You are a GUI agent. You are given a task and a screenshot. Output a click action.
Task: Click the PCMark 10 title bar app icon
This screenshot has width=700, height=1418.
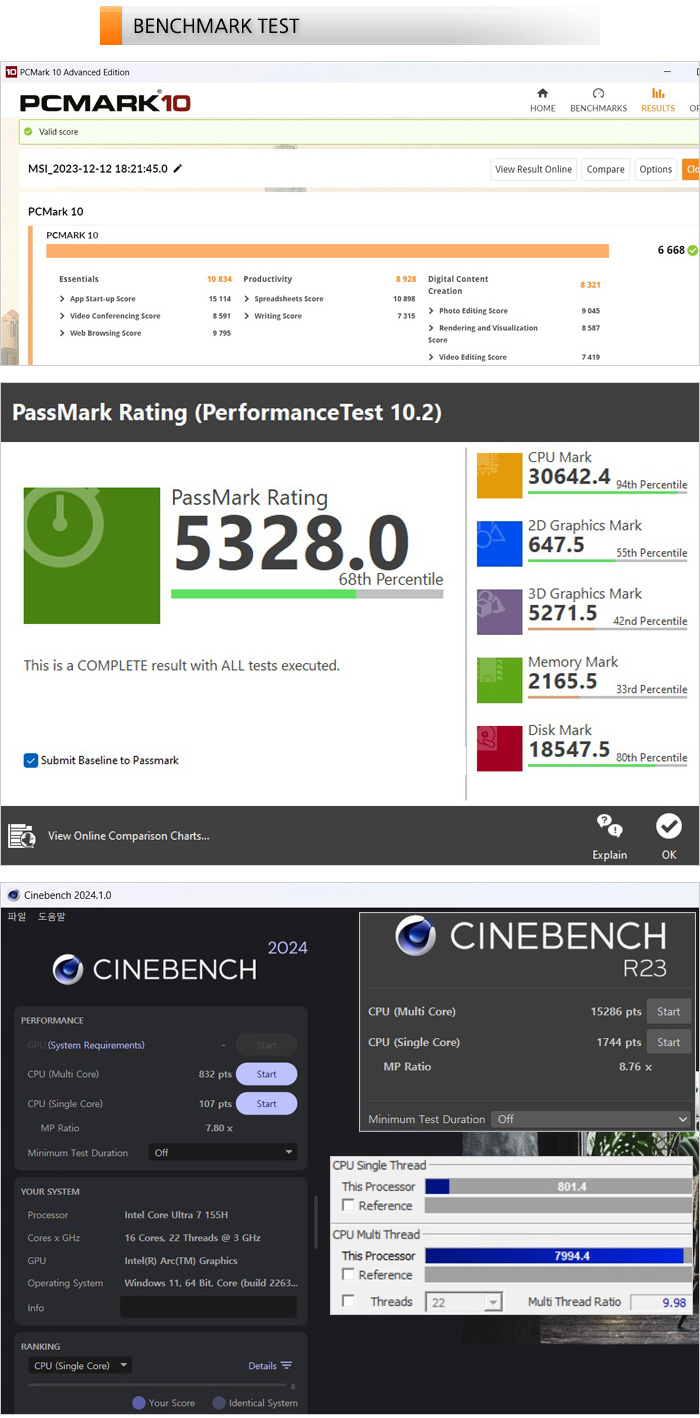coord(11,72)
